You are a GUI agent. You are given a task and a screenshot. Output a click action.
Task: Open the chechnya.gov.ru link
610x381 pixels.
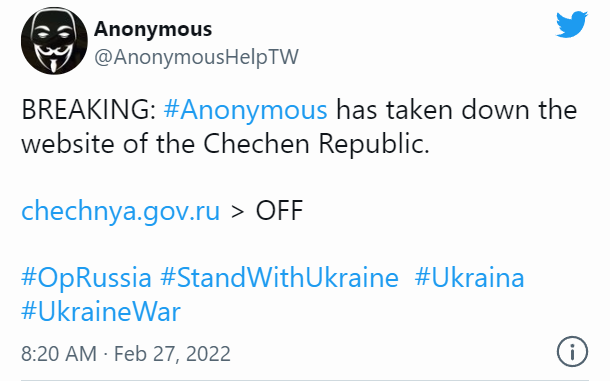coord(121,211)
